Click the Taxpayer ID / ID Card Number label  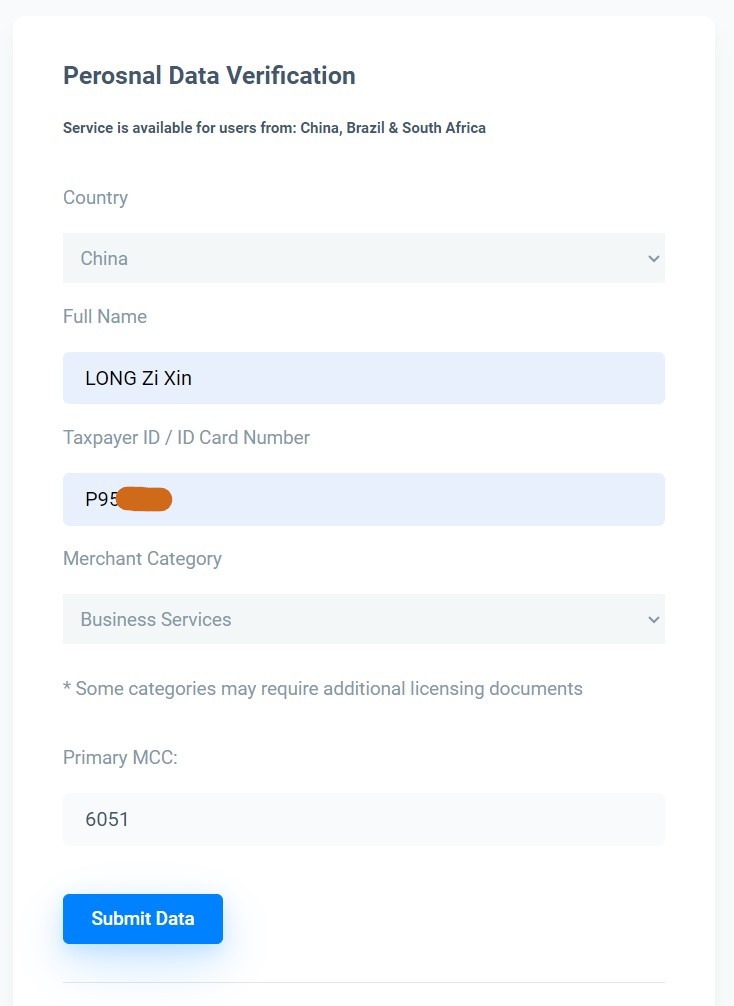click(x=187, y=438)
